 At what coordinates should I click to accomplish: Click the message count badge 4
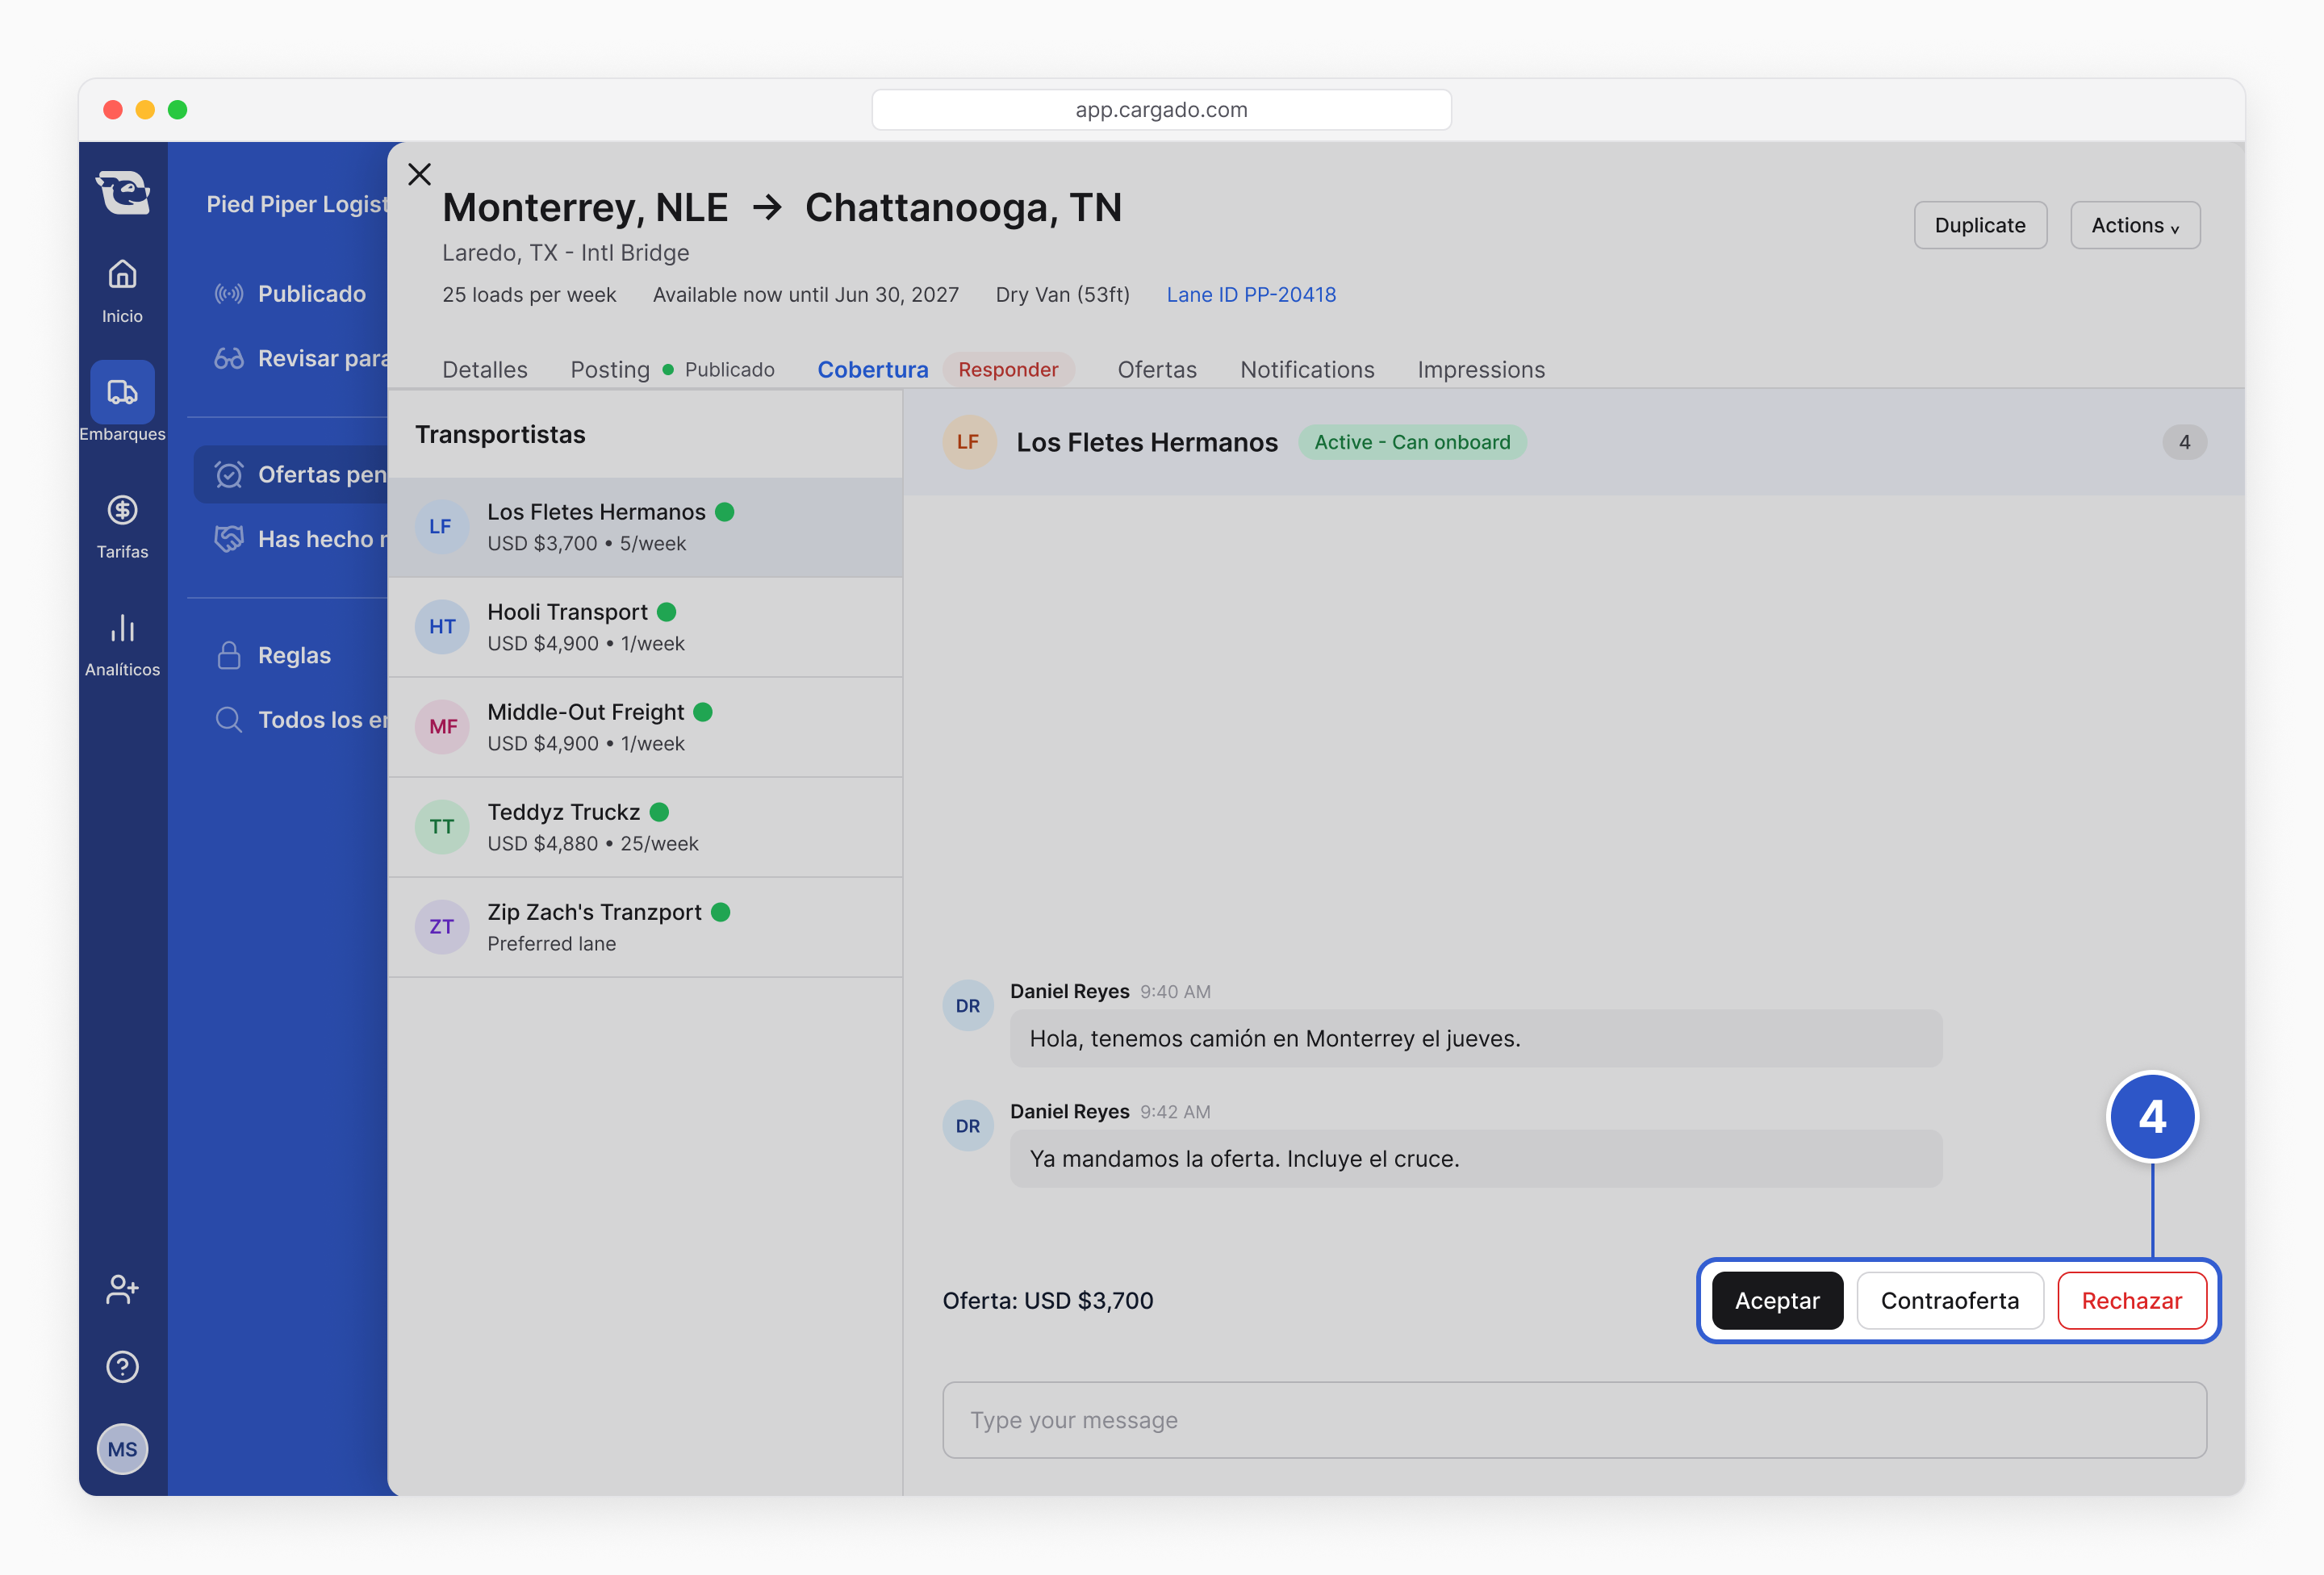coord(2184,442)
